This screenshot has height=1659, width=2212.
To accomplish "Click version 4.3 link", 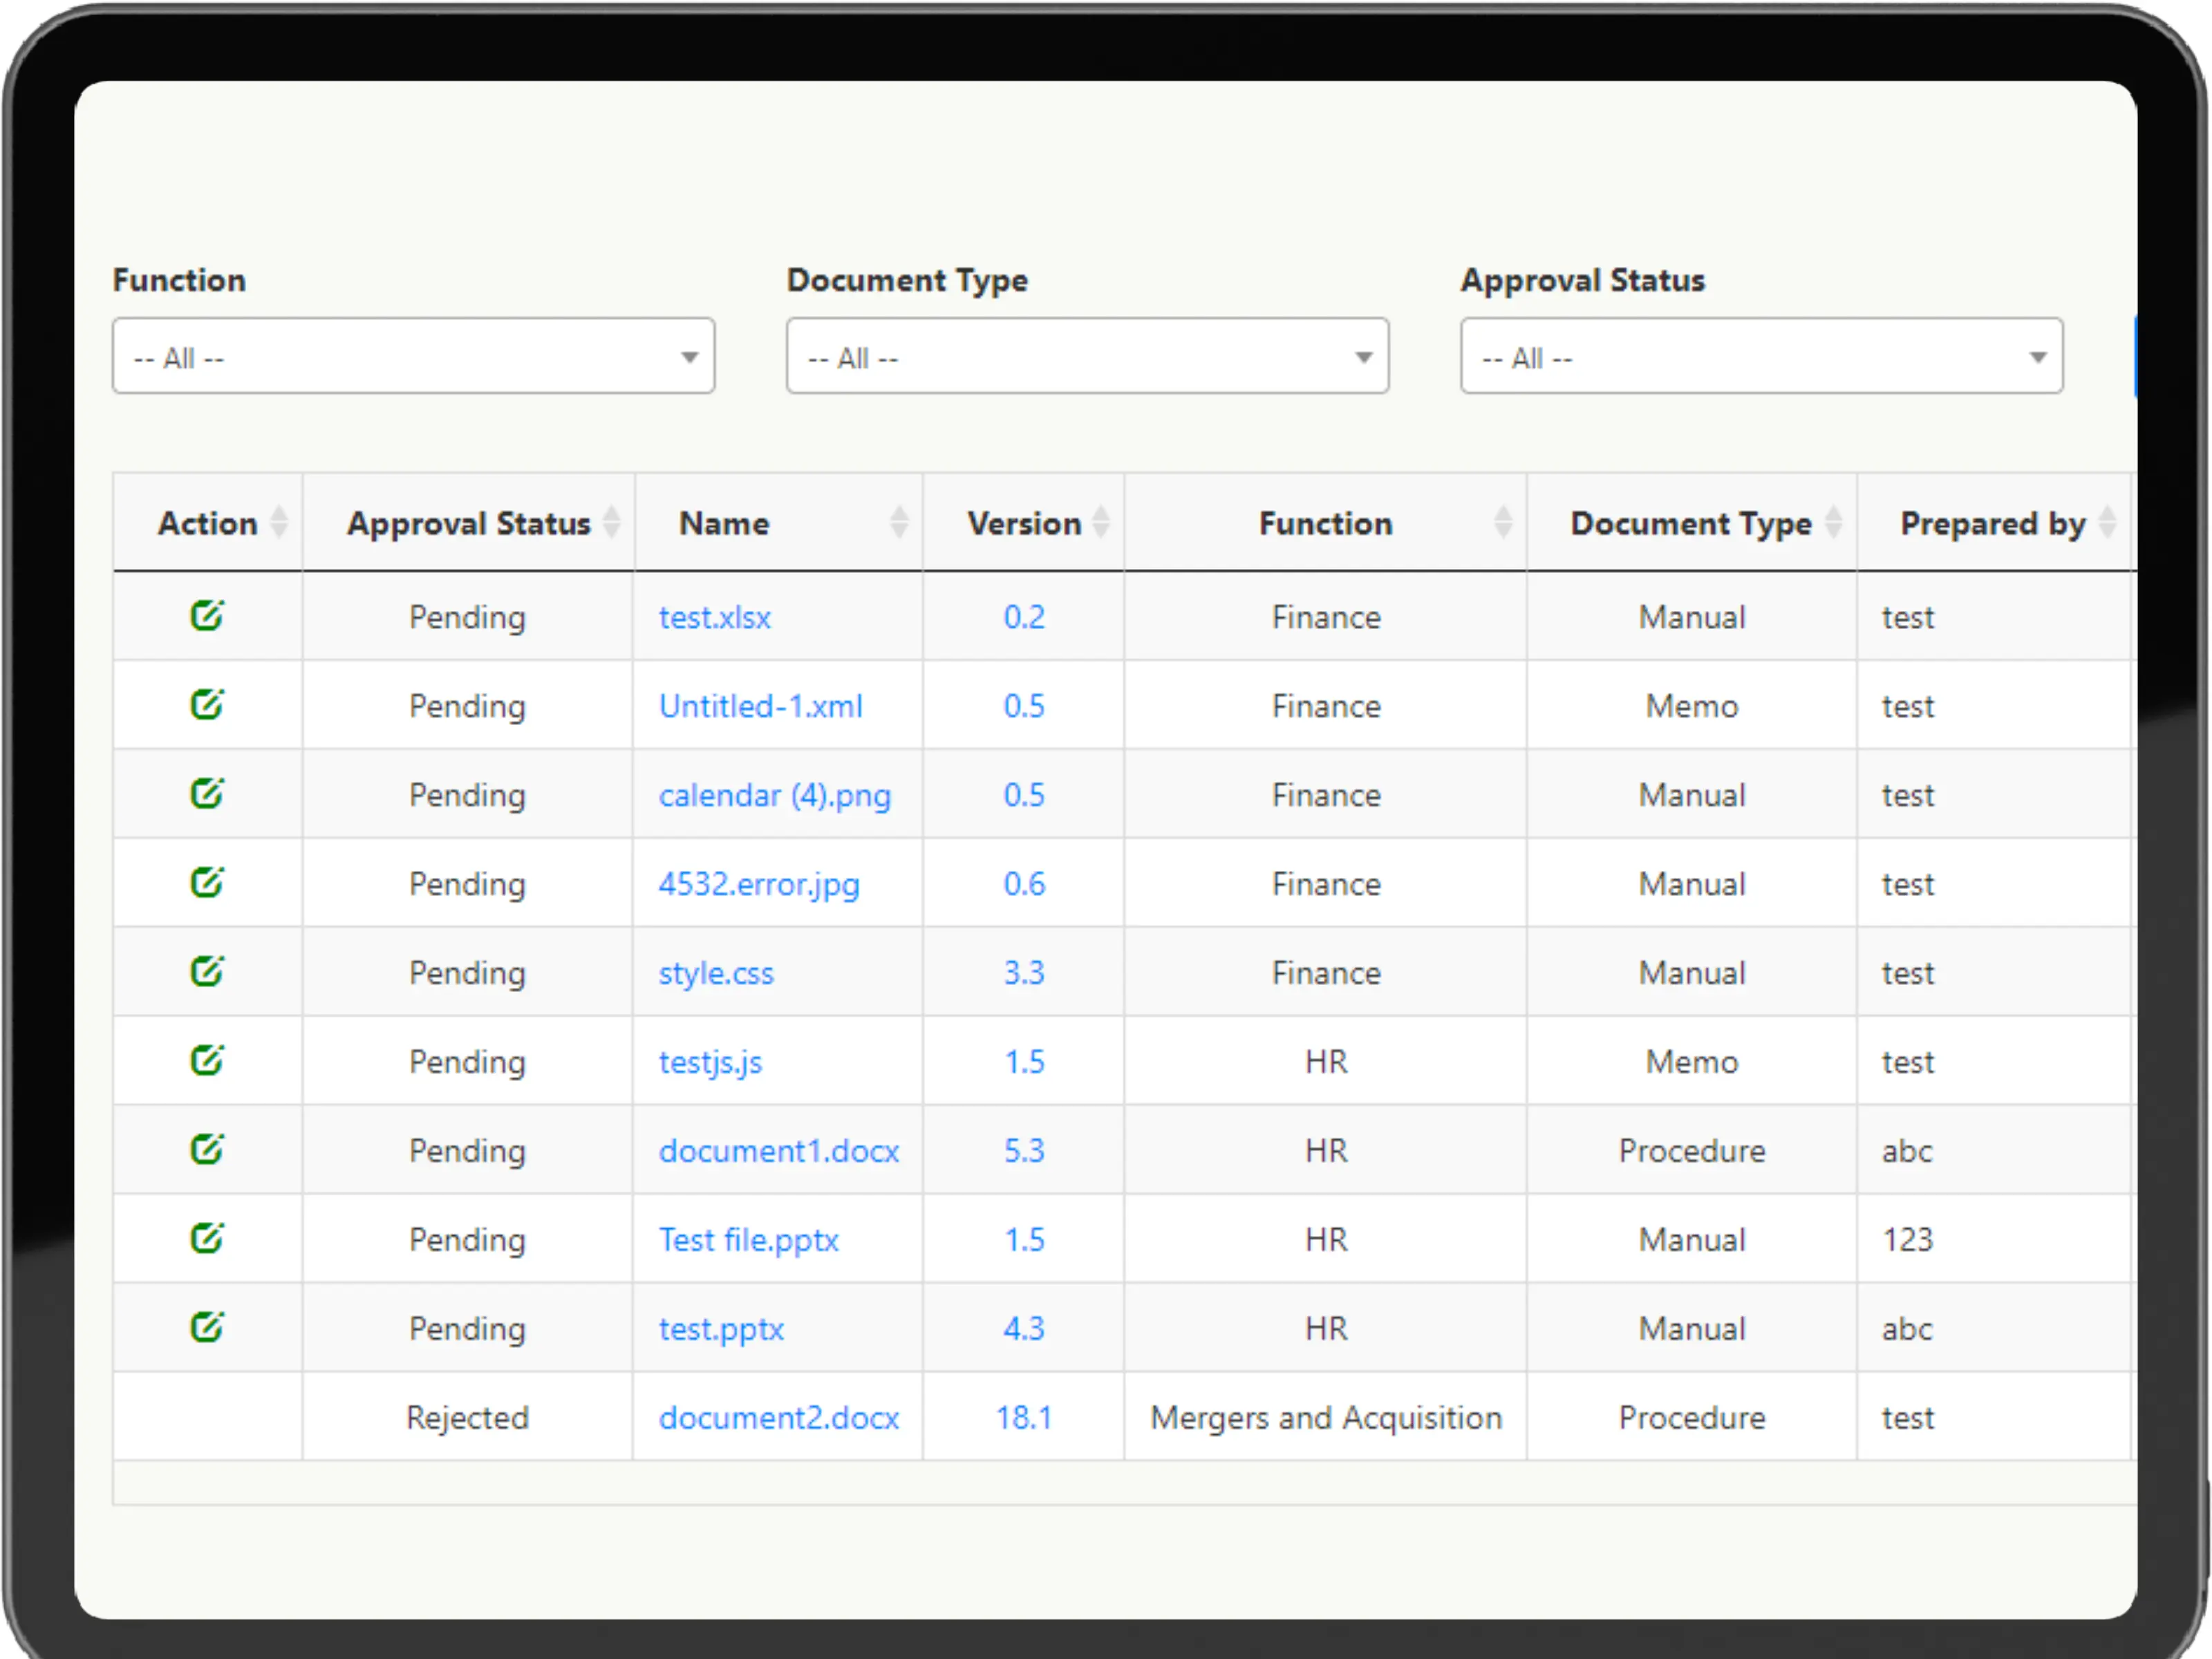I will [x=1024, y=1329].
